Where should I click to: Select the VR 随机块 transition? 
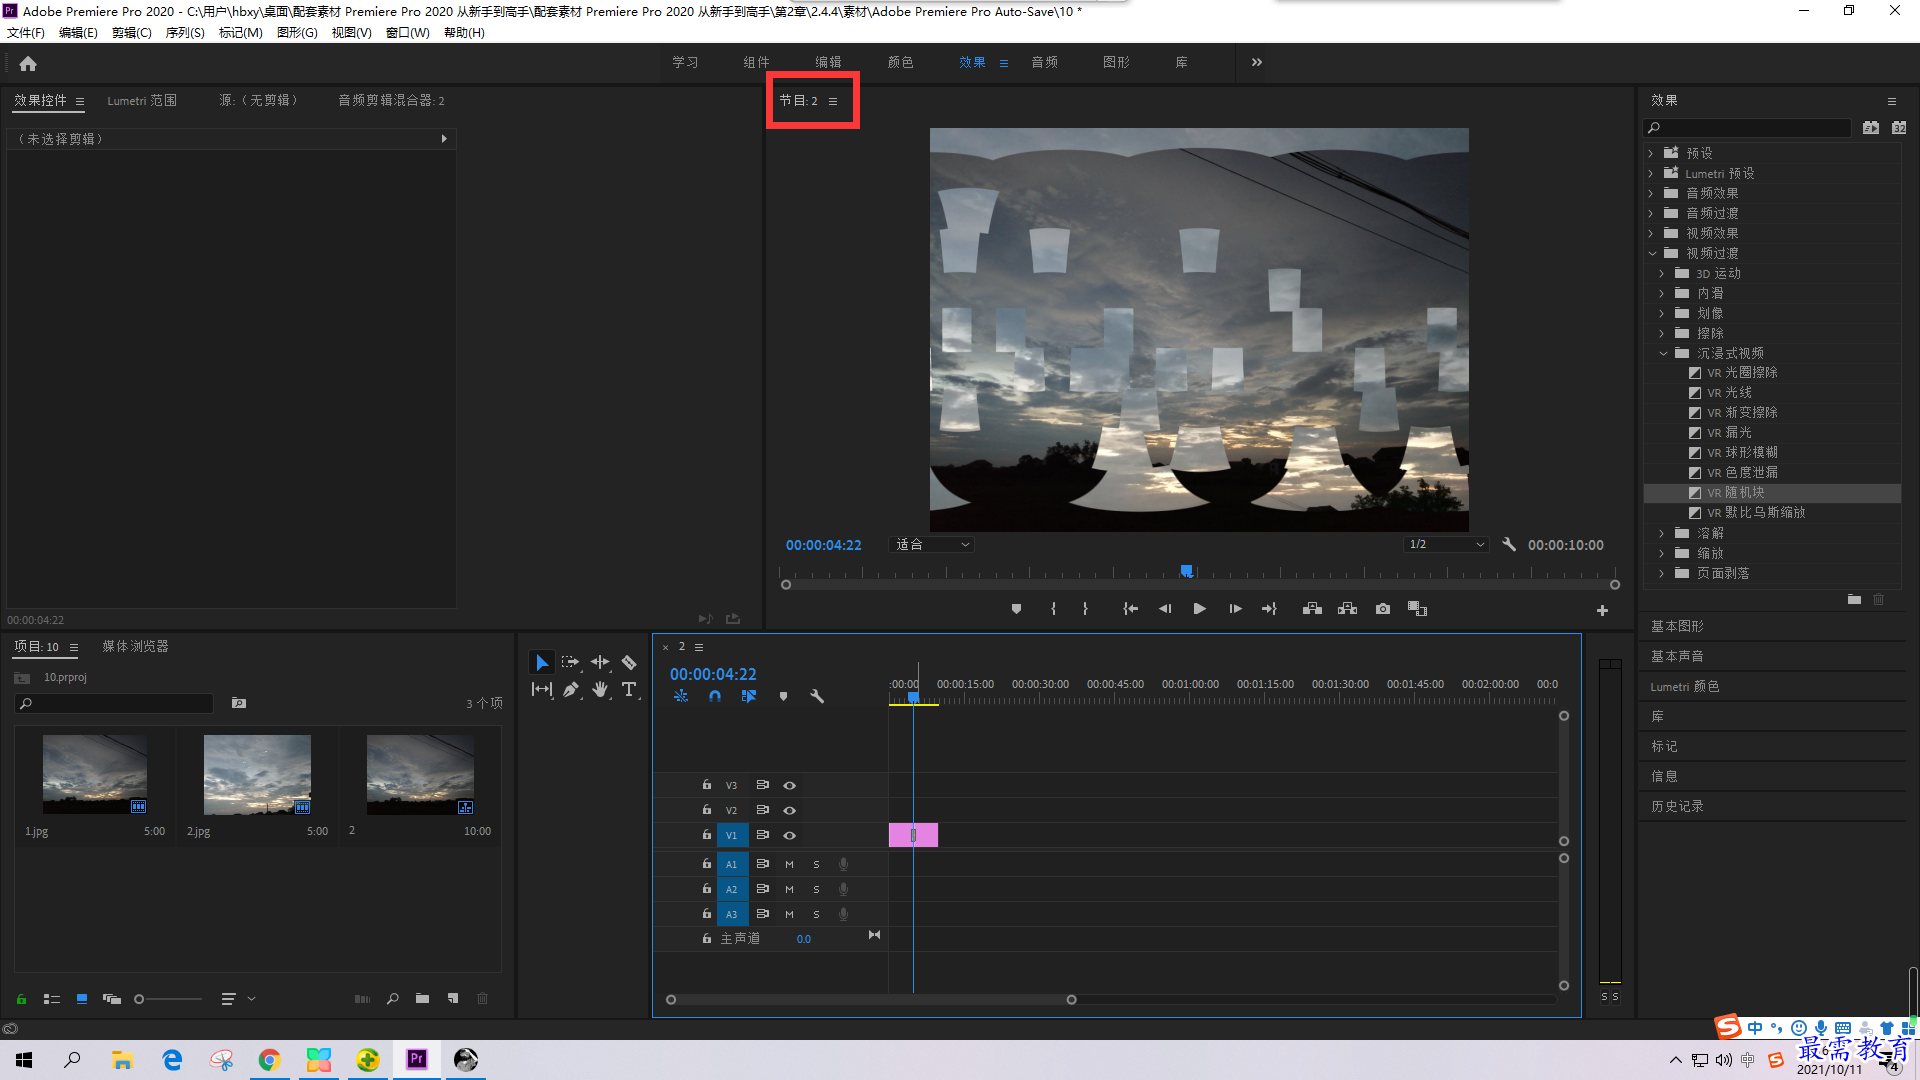[x=1735, y=493]
